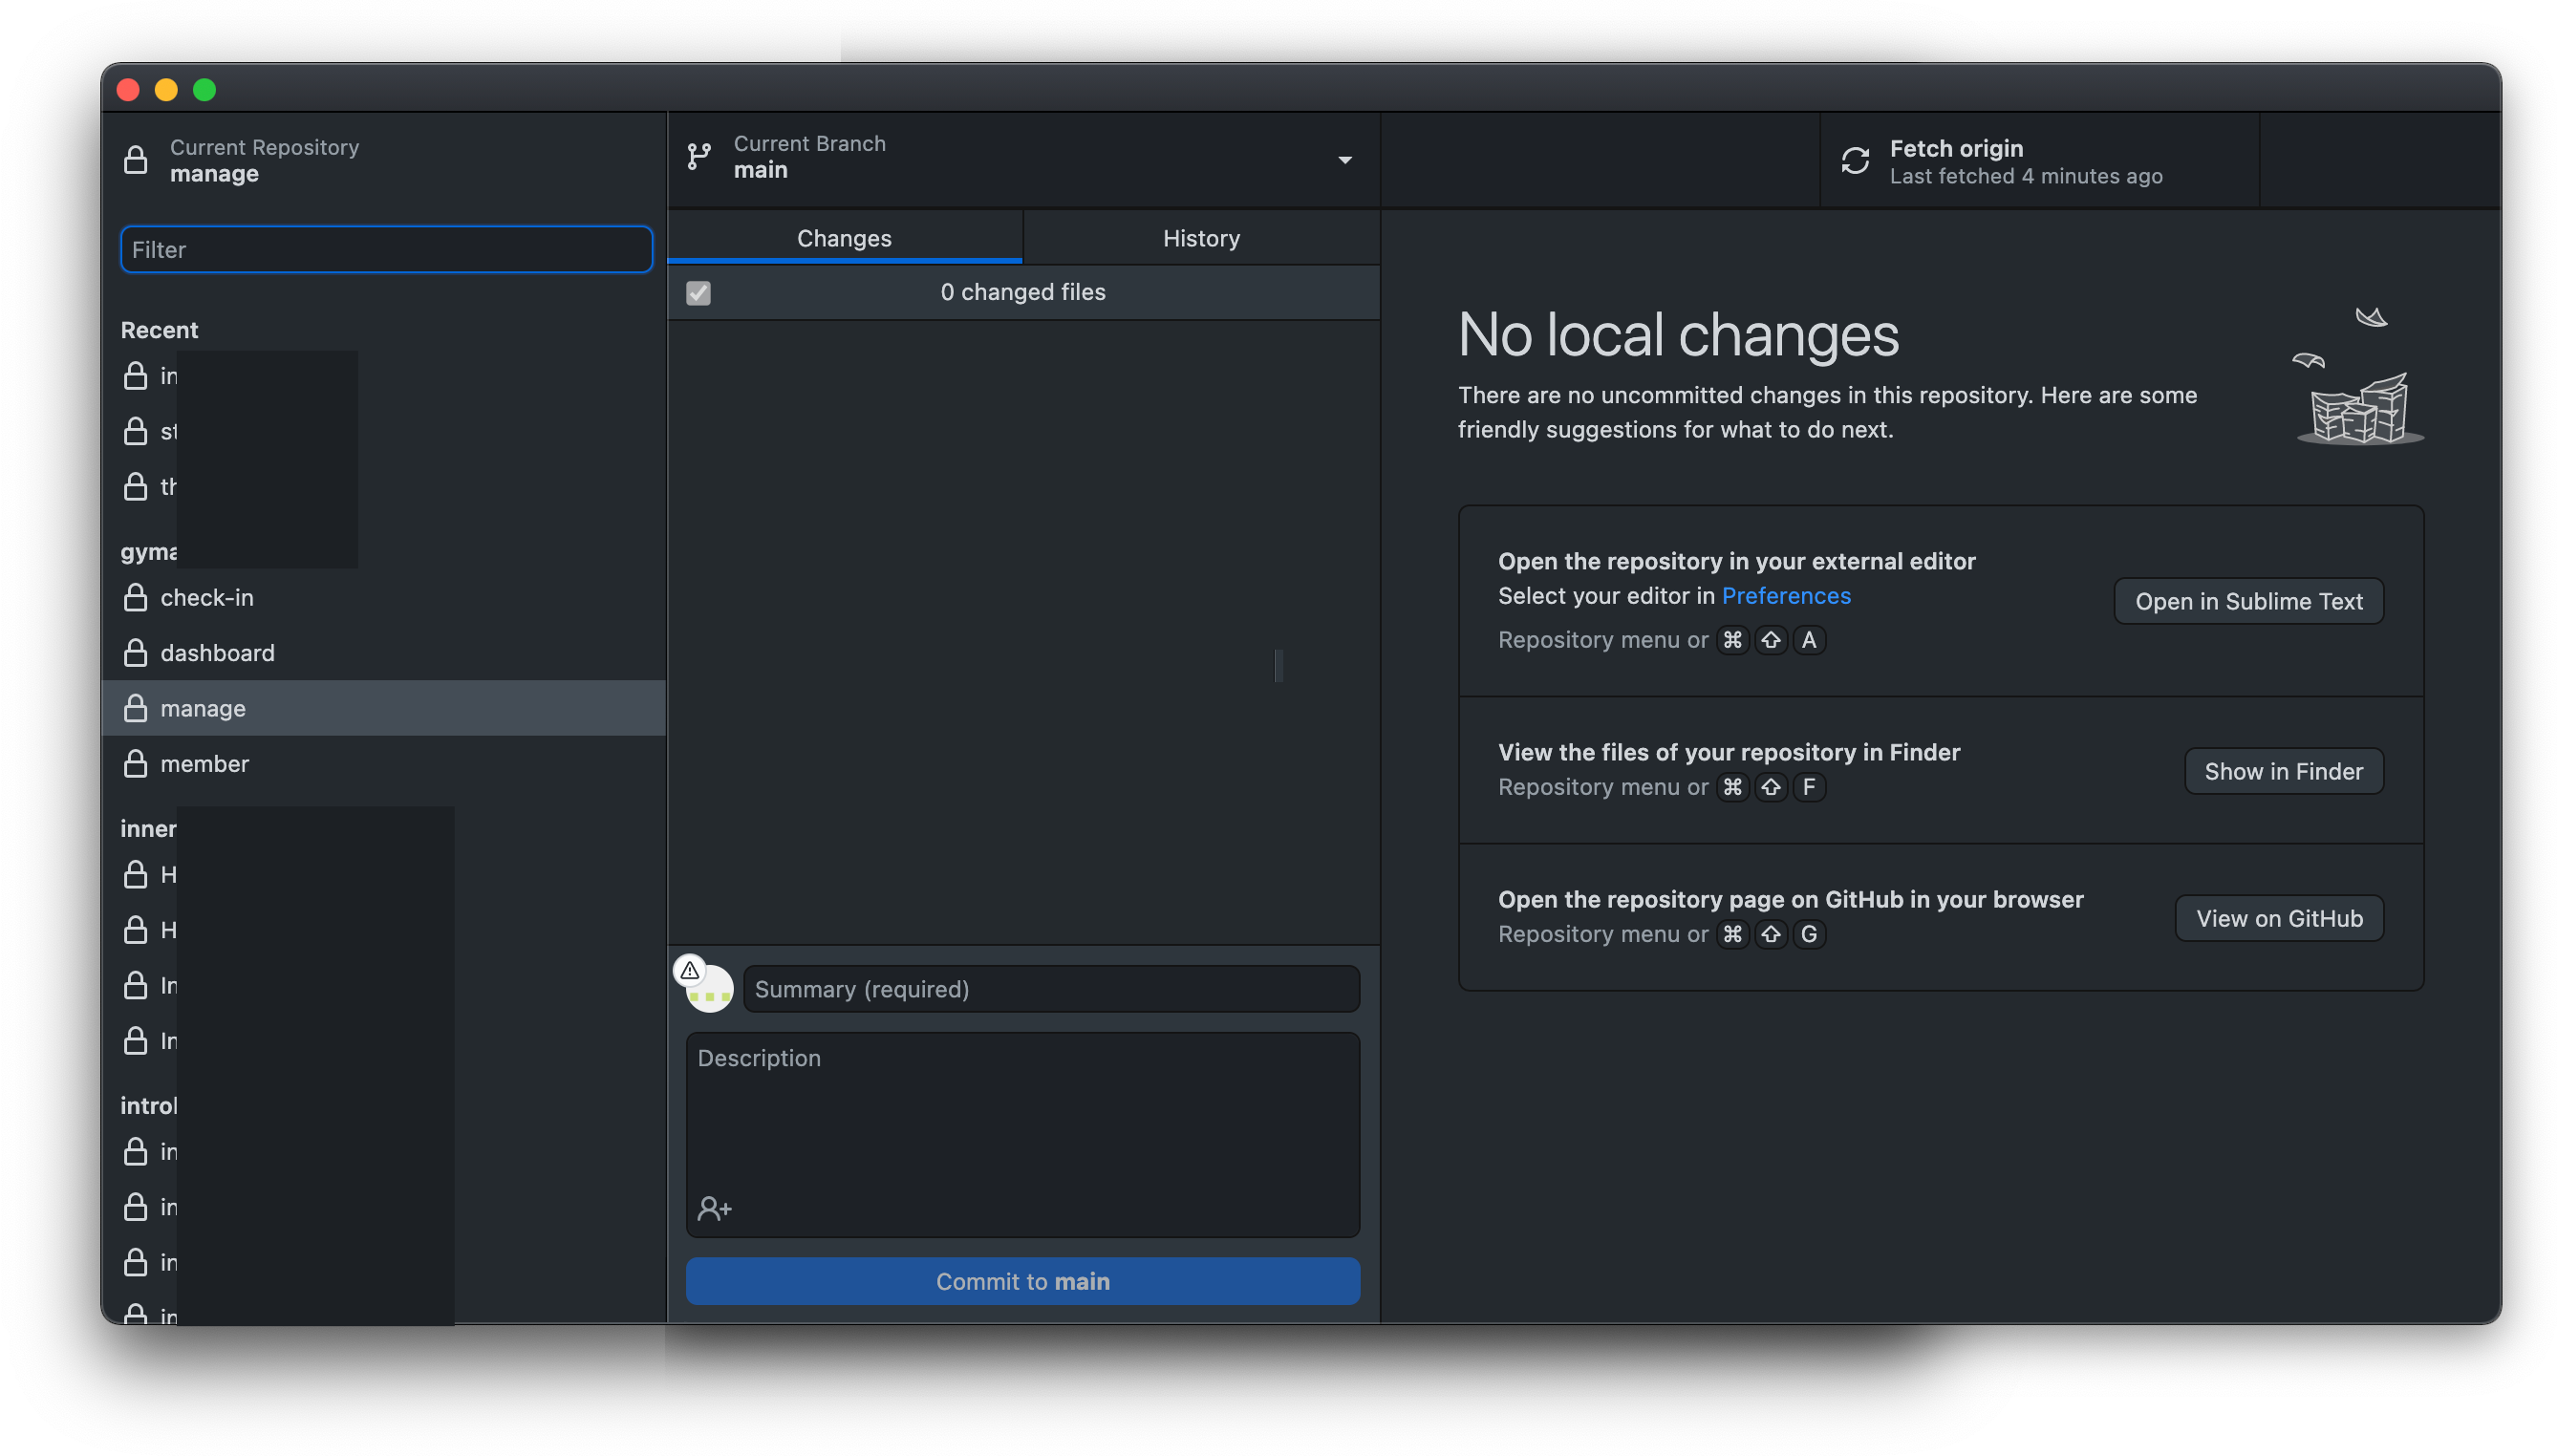
Task: Click the Fetch origin refresh icon
Action: point(1855,160)
